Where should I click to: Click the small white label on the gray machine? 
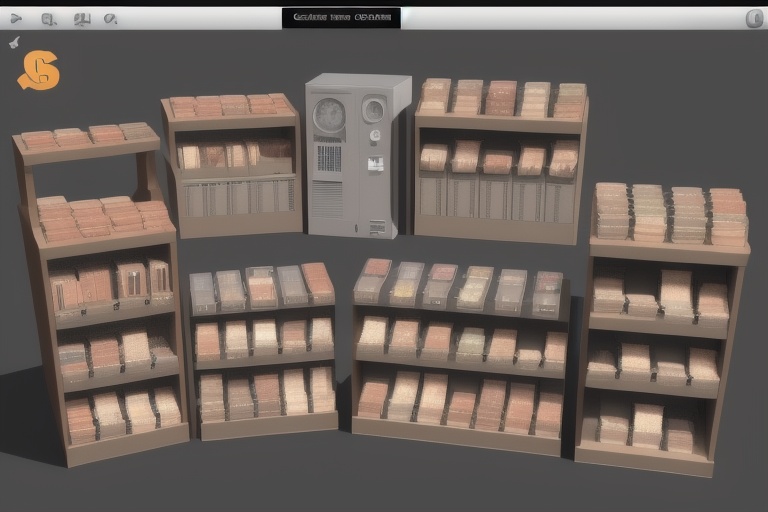pyautogui.click(x=375, y=164)
